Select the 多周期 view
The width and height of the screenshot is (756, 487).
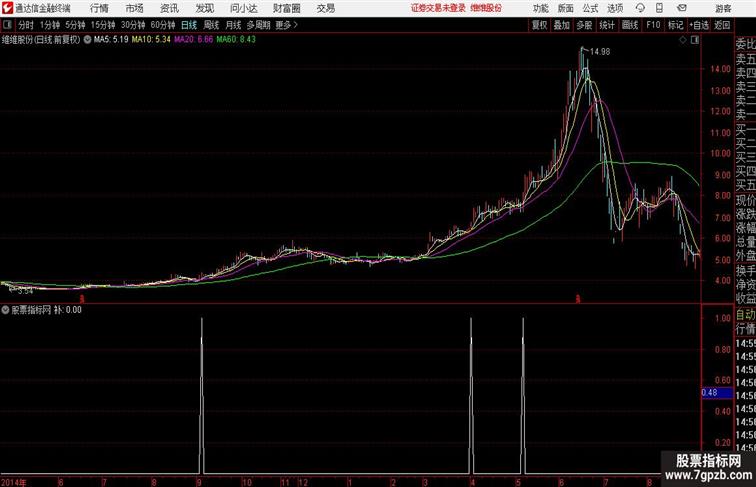pyautogui.click(x=258, y=25)
